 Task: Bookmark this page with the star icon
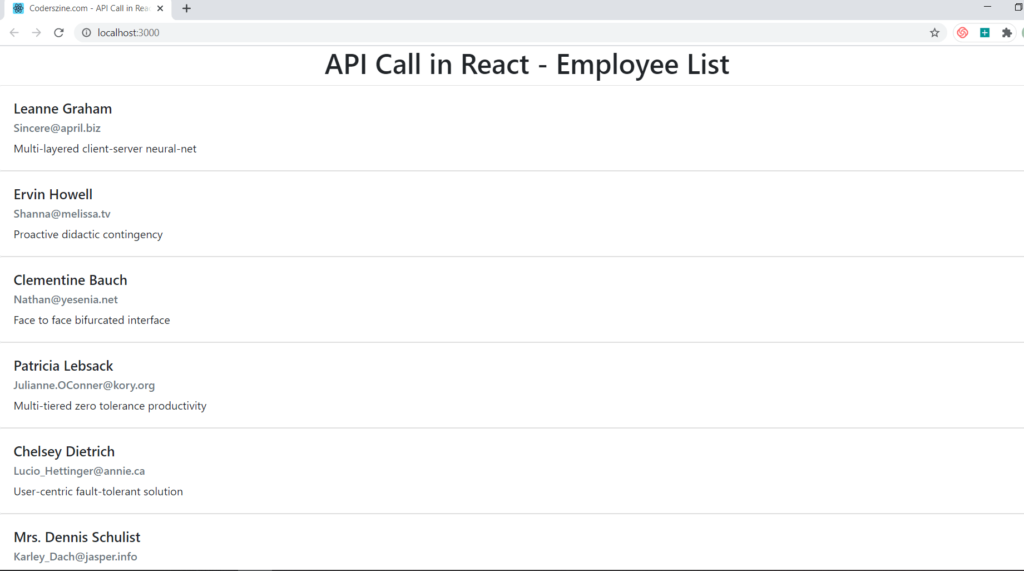click(x=935, y=33)
